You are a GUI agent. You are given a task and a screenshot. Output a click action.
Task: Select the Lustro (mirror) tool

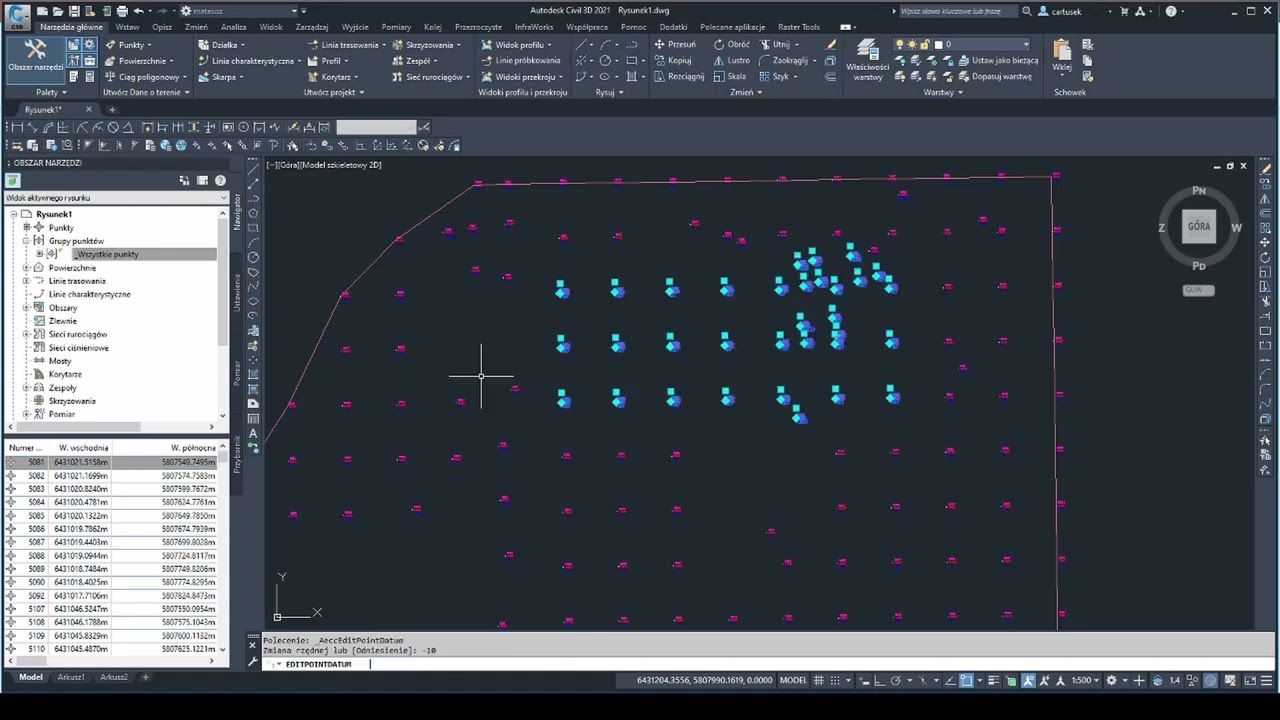click(x=732, y=61)
